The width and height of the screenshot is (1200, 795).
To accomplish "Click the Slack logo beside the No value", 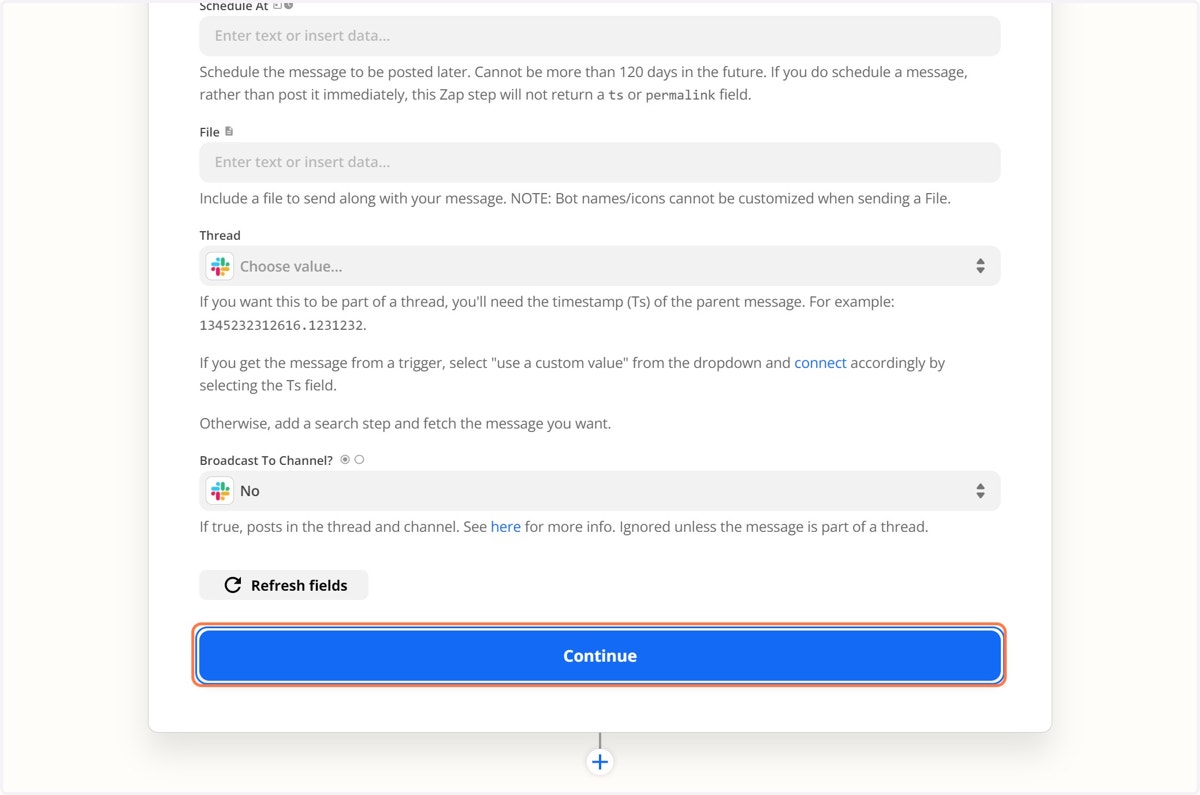I will click(220, 491).
